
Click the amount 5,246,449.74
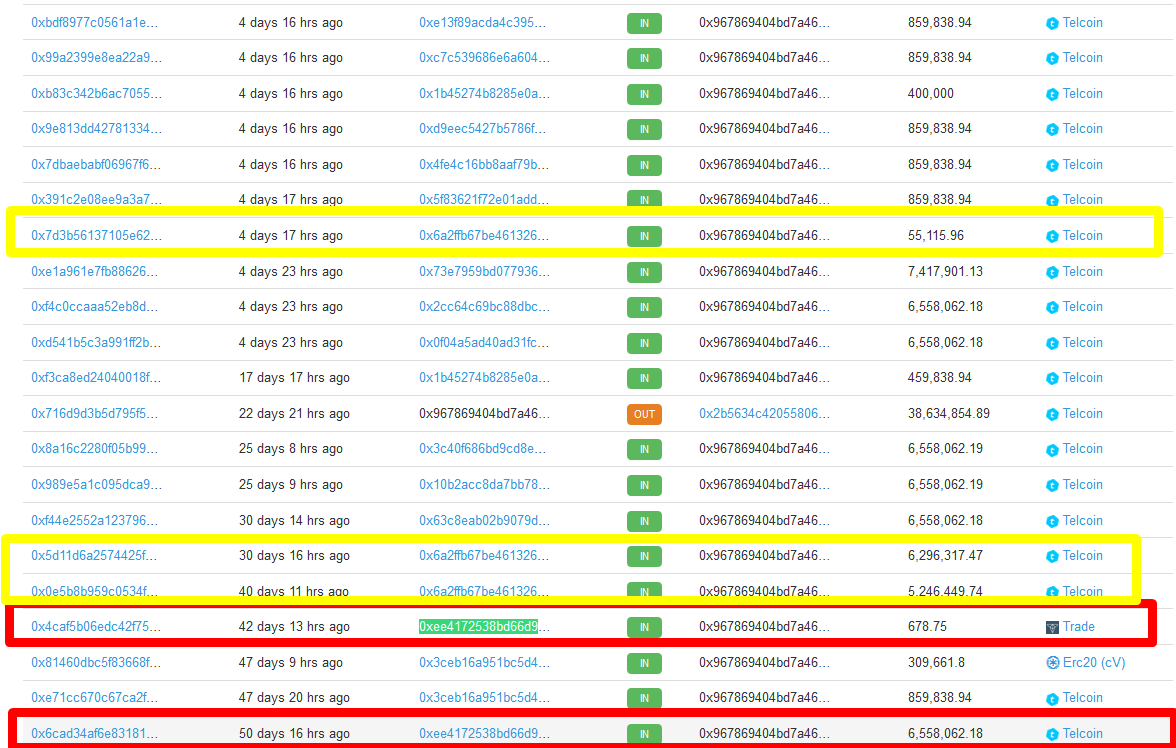945,591
